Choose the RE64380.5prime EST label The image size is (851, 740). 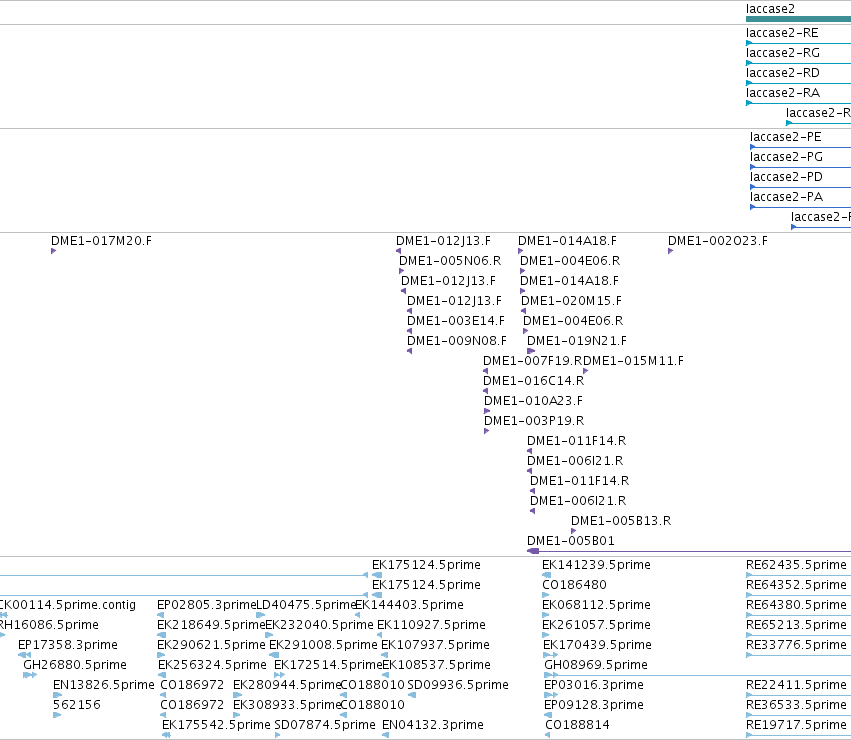[x=796, y=605]
